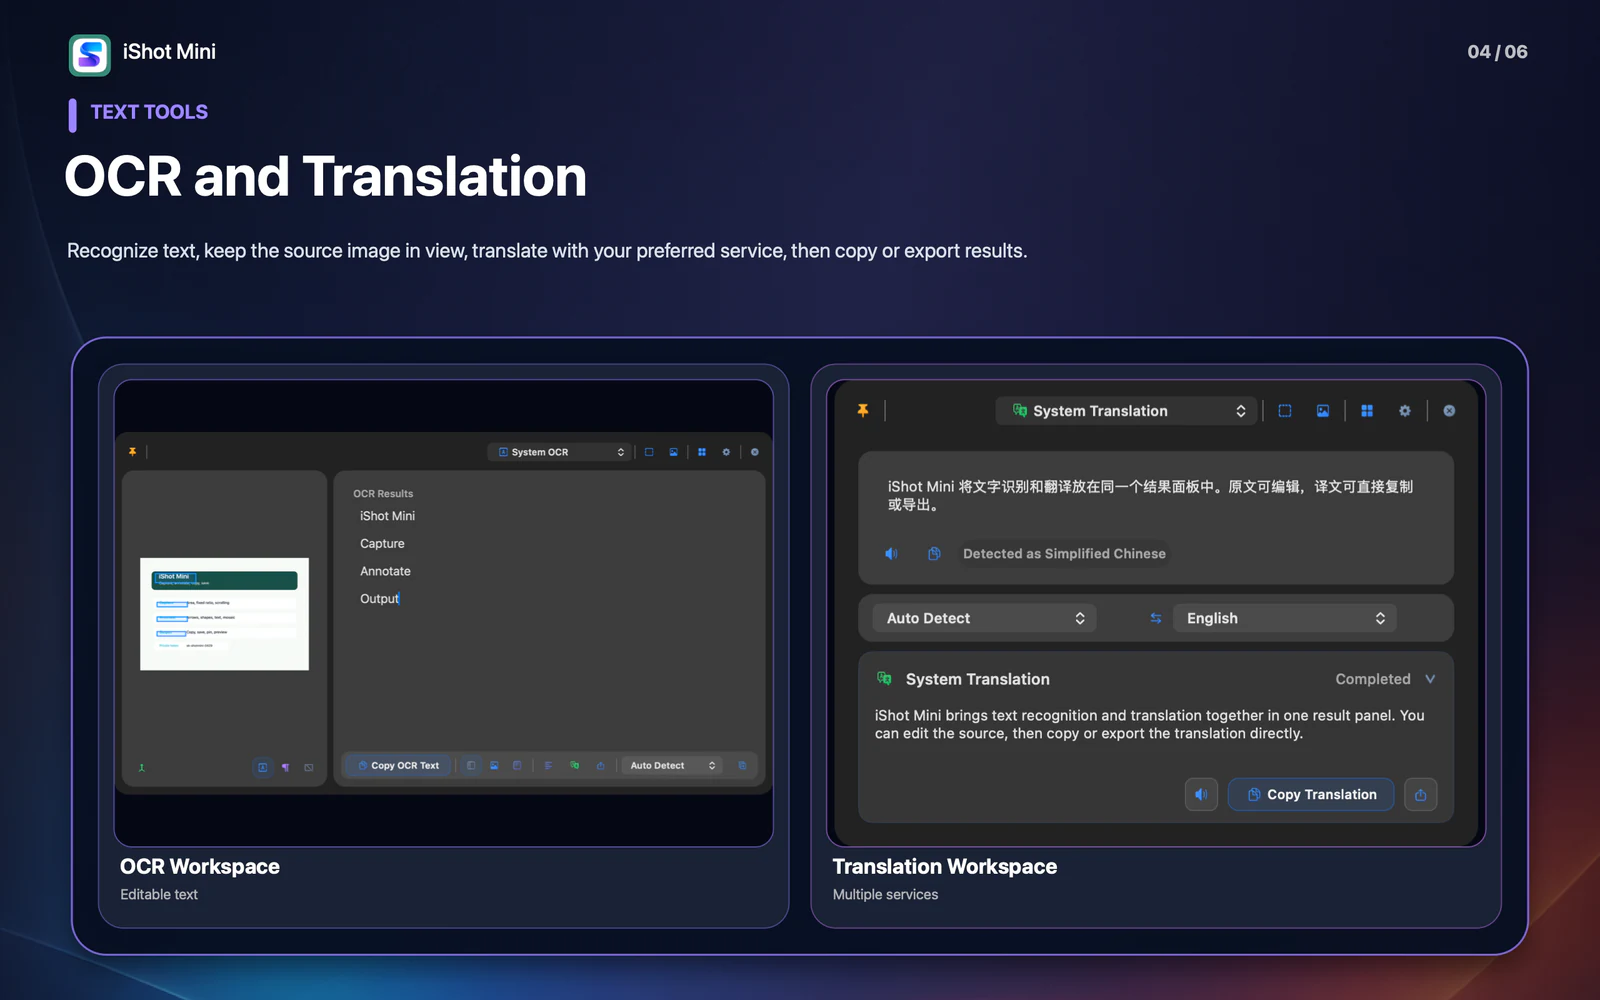Toggle the crossed-out overlay icon under the OCR image
This screenshot has width=1600, height=1000.
tap(309, 767)
